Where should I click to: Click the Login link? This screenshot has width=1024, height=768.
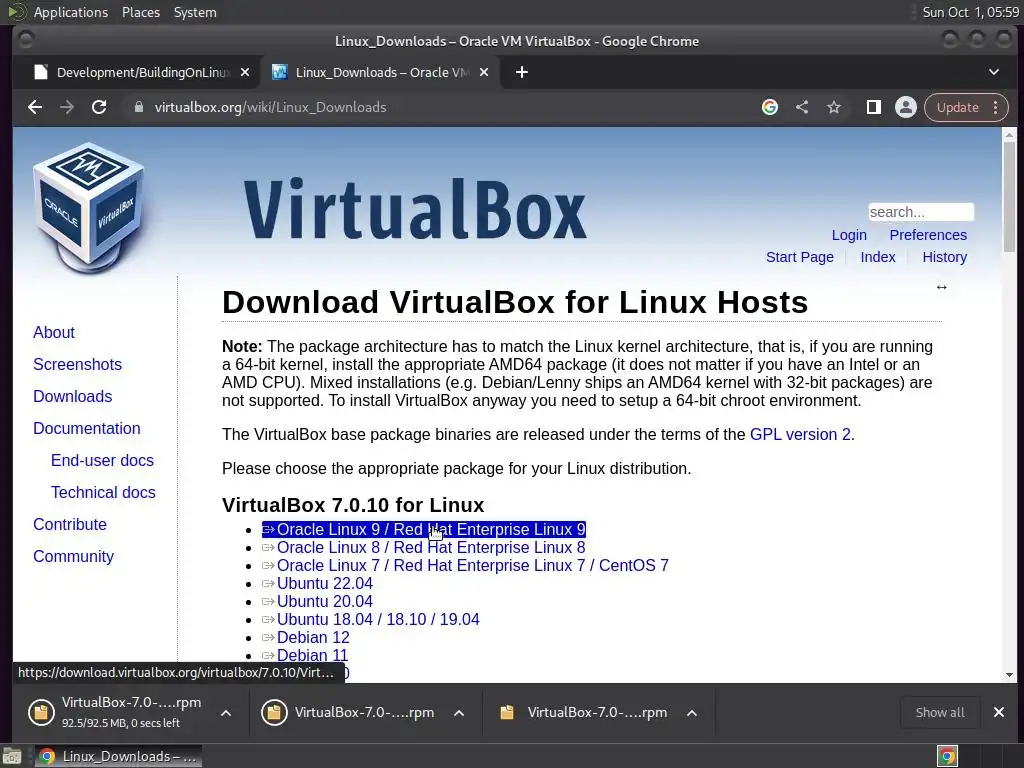849,235
